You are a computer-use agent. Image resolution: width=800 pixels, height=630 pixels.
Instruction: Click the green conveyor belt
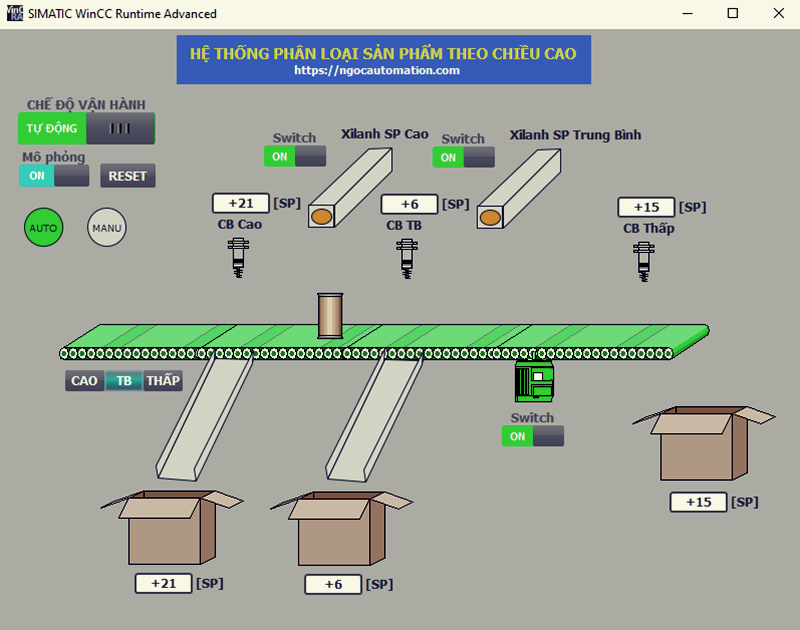point(384,341)
